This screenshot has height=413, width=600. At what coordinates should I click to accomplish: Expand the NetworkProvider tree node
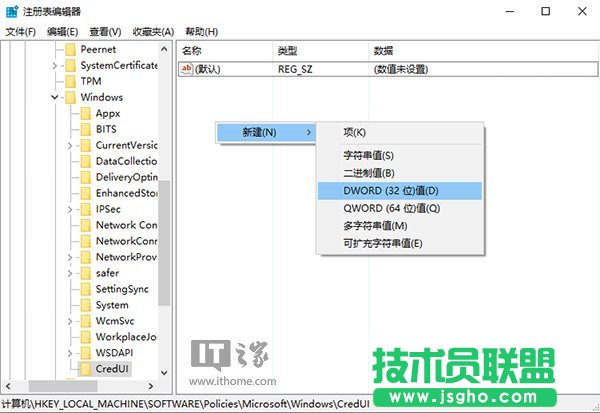point(70,257)
